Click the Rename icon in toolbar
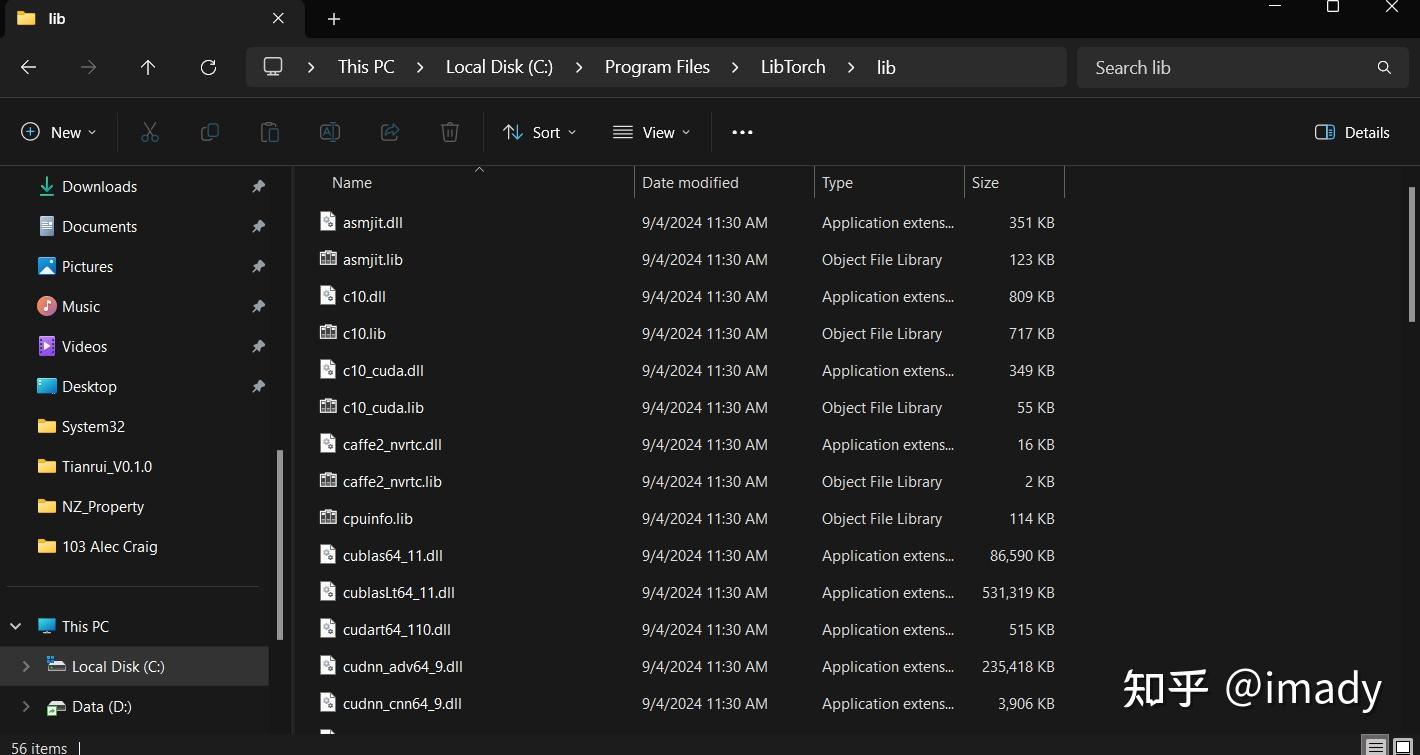Image resolution: width=1420 pixels, height=755 pixels. [330, 132]
